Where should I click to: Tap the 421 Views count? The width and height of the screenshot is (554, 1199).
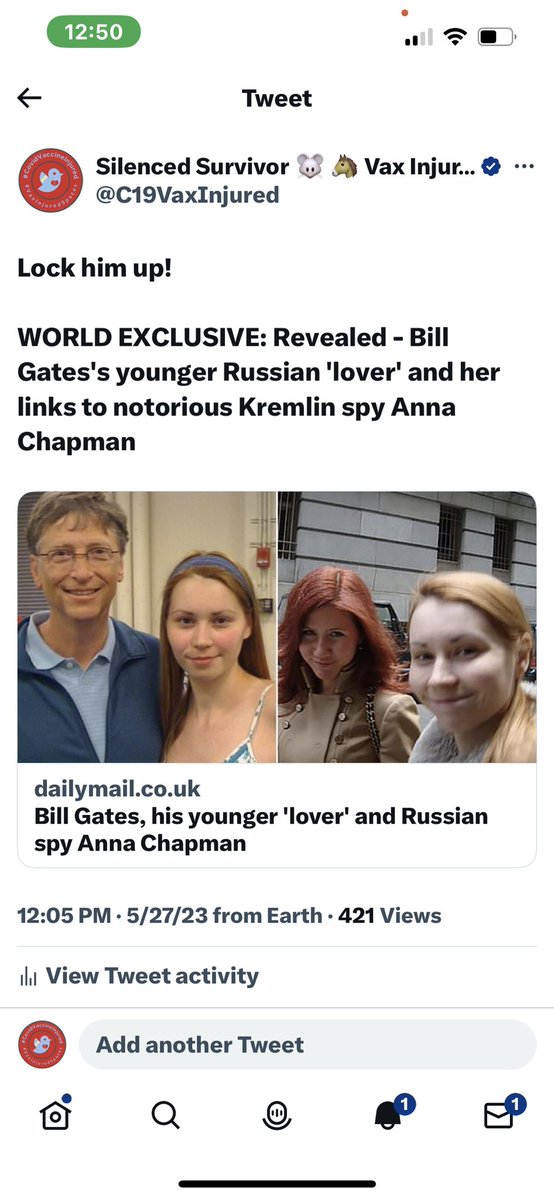pos(389,915)
